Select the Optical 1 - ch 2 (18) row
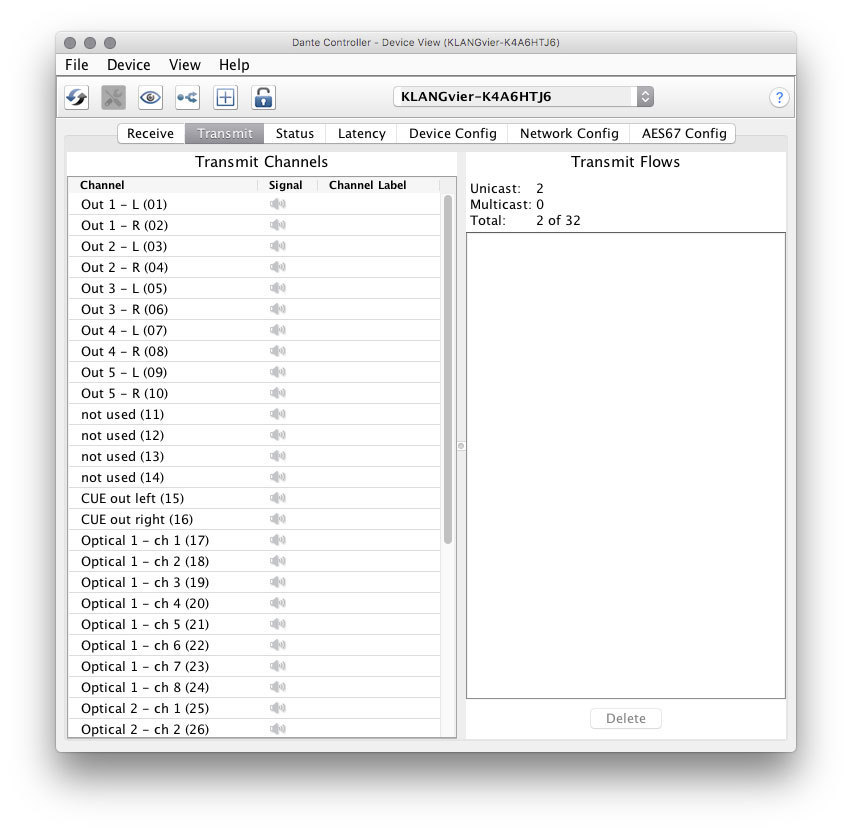Image resolution: width=852 pixels, height=832 pixels. point(254,561)
